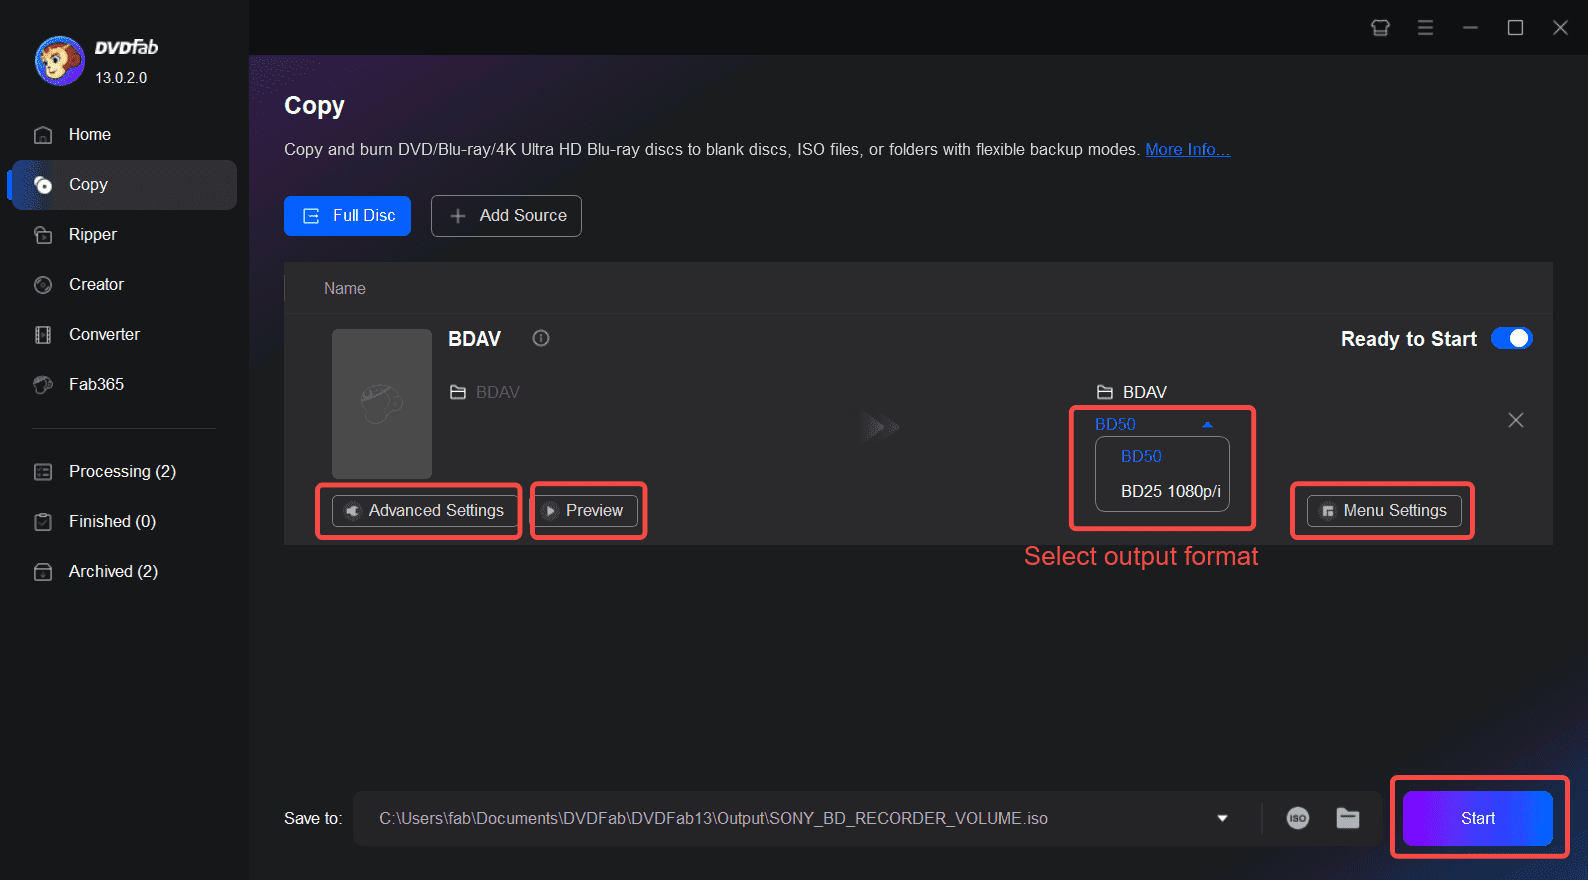Click the output BDAV folder label

pos(1132,392)
